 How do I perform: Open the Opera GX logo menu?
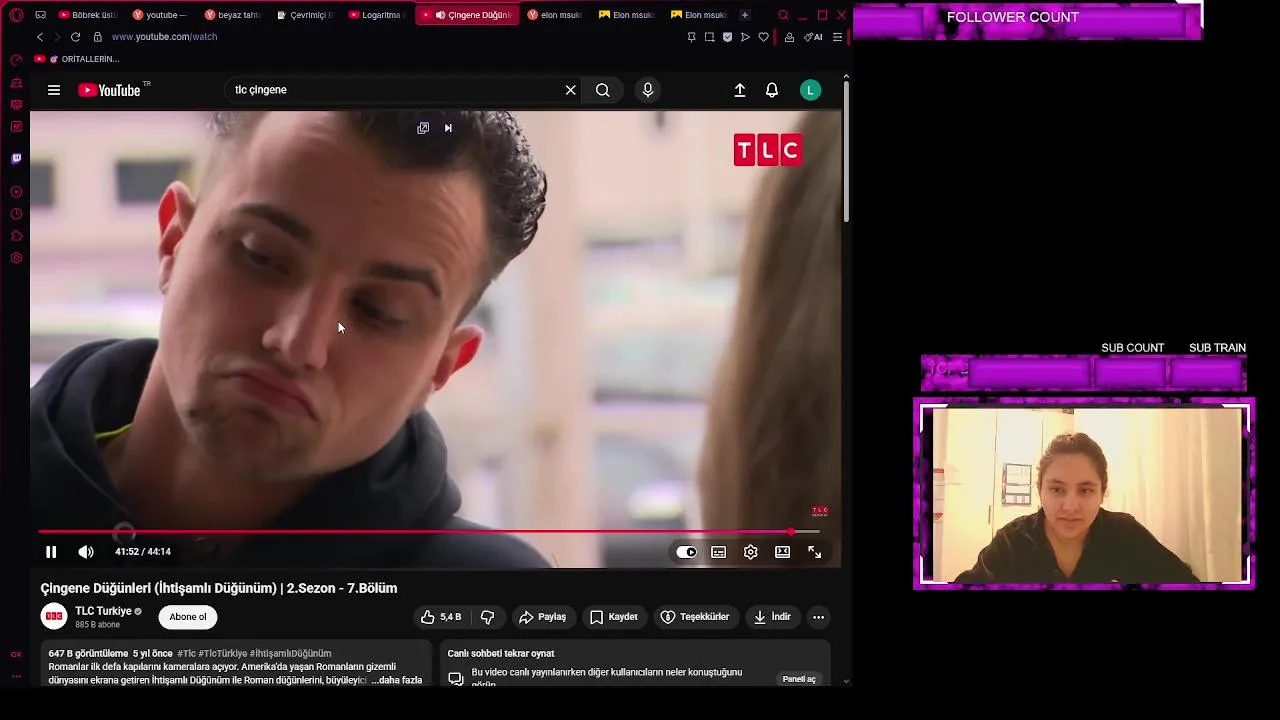click(16, 15)
